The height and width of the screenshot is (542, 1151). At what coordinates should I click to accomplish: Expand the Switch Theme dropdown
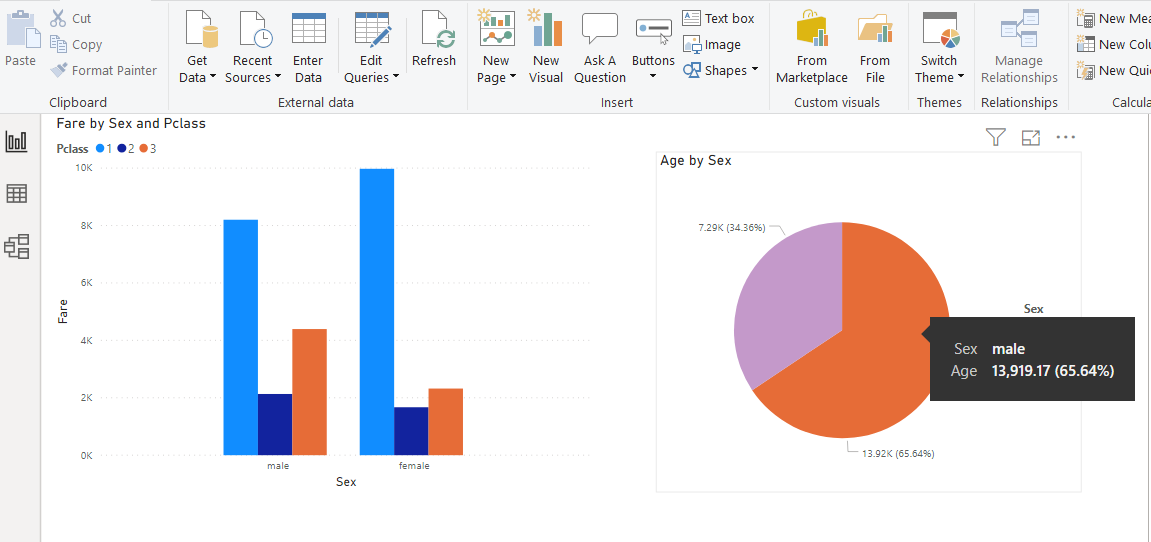click(x=940, y=77)
